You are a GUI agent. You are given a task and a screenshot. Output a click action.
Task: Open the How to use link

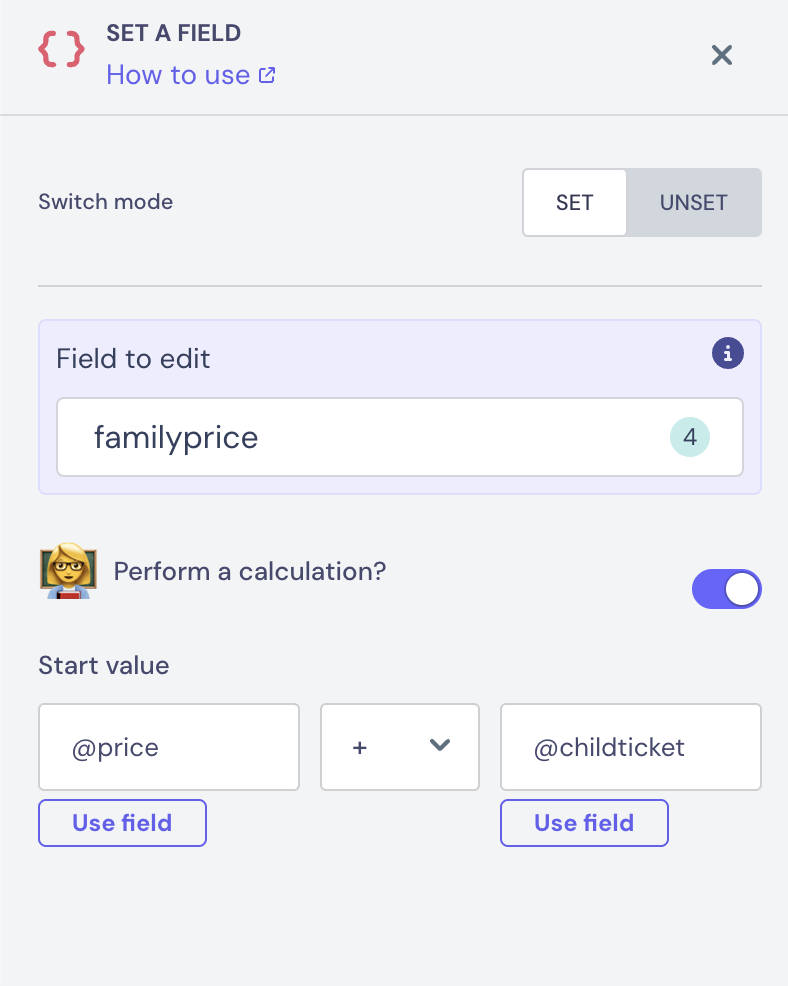click(x=178, y=75)
